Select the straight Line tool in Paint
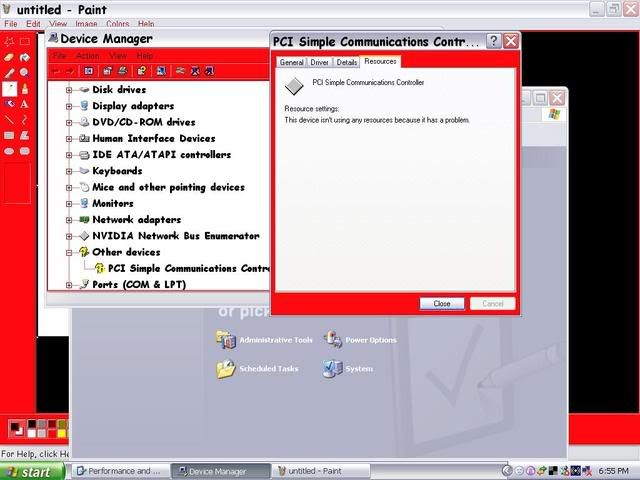Viewport: 640px width, 480px height. 9,120
